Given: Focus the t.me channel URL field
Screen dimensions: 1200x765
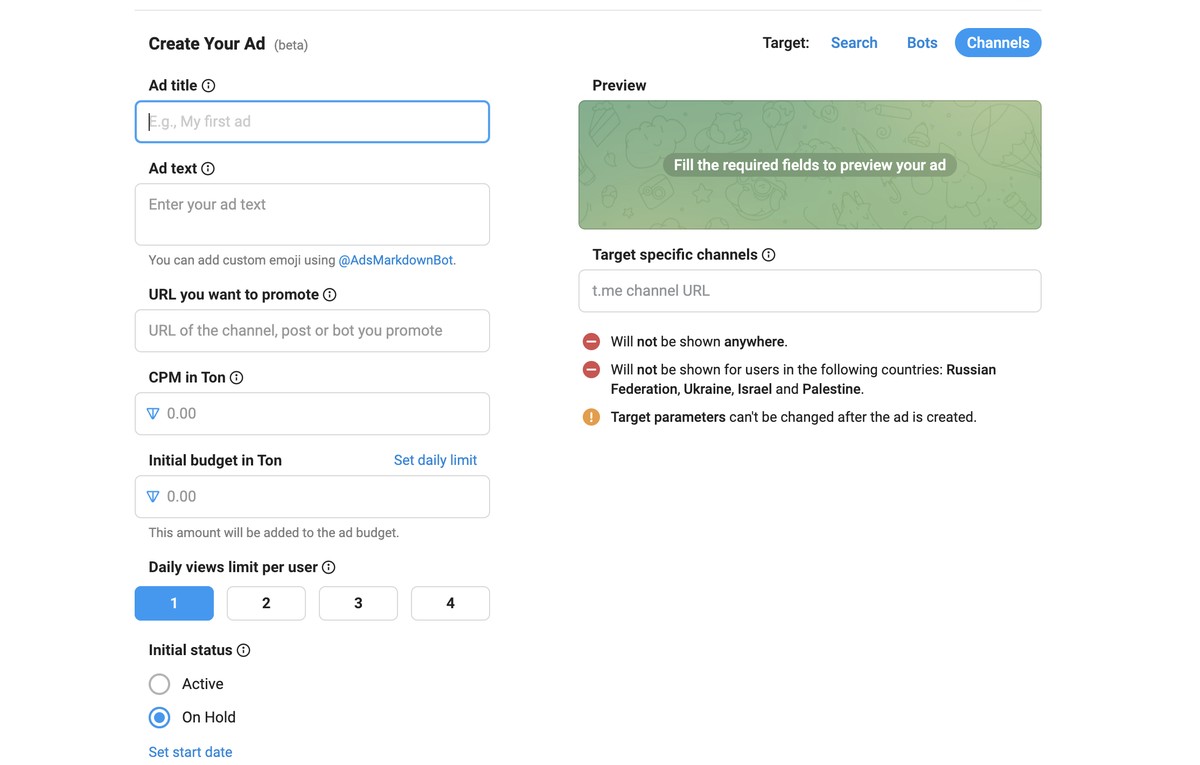Looking at the screenshot, I should point(810,291).
